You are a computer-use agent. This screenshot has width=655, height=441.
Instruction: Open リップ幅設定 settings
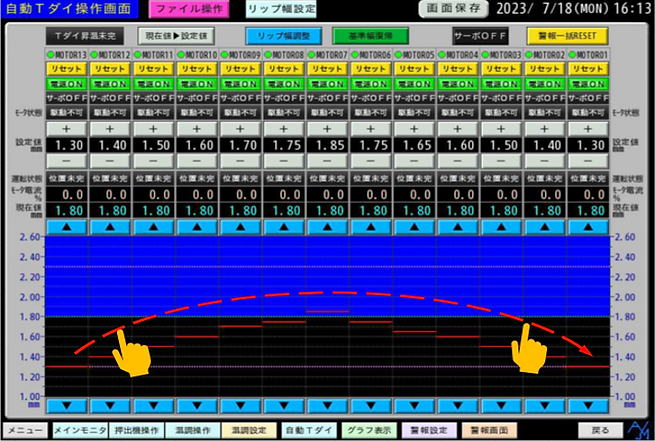(281, 9)
